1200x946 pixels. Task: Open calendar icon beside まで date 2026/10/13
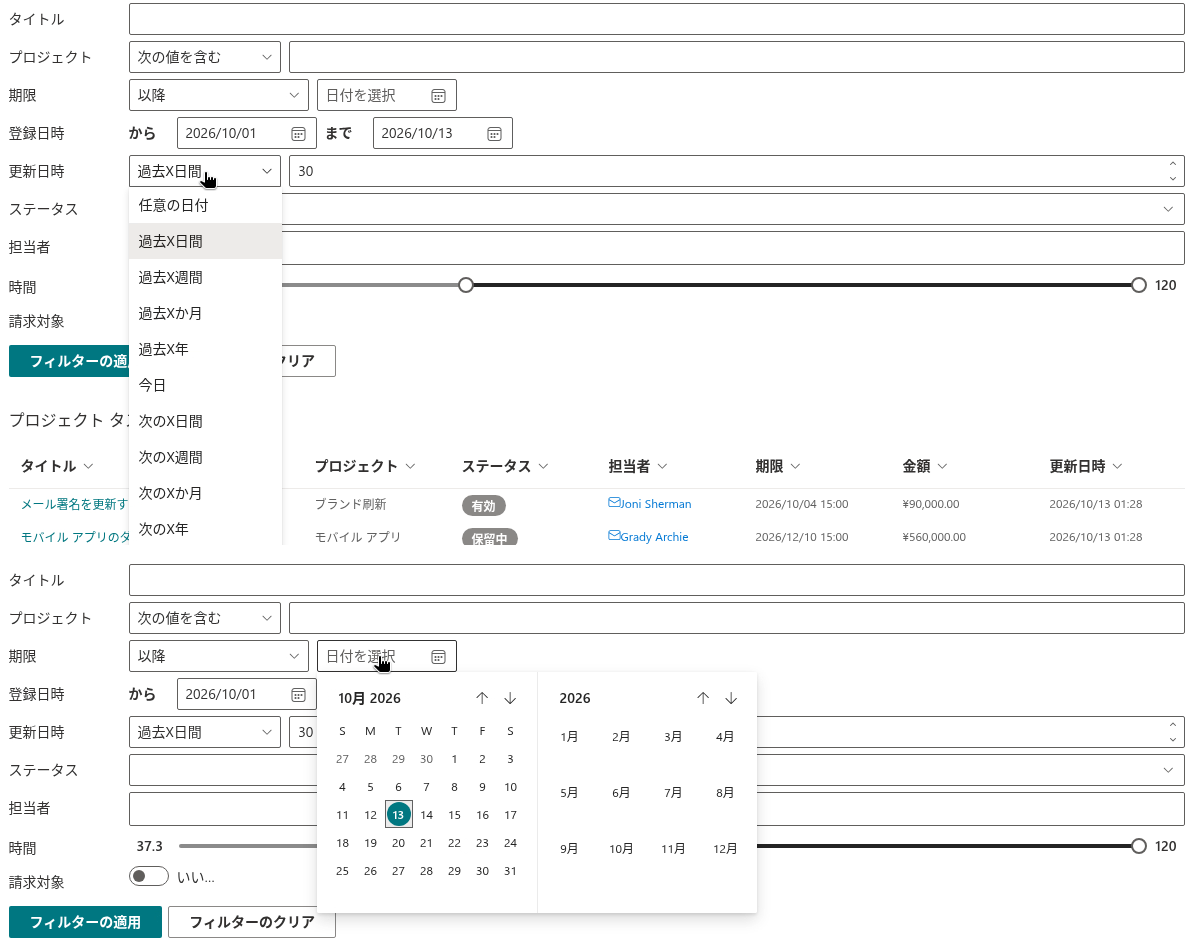[x=494, y=133]
